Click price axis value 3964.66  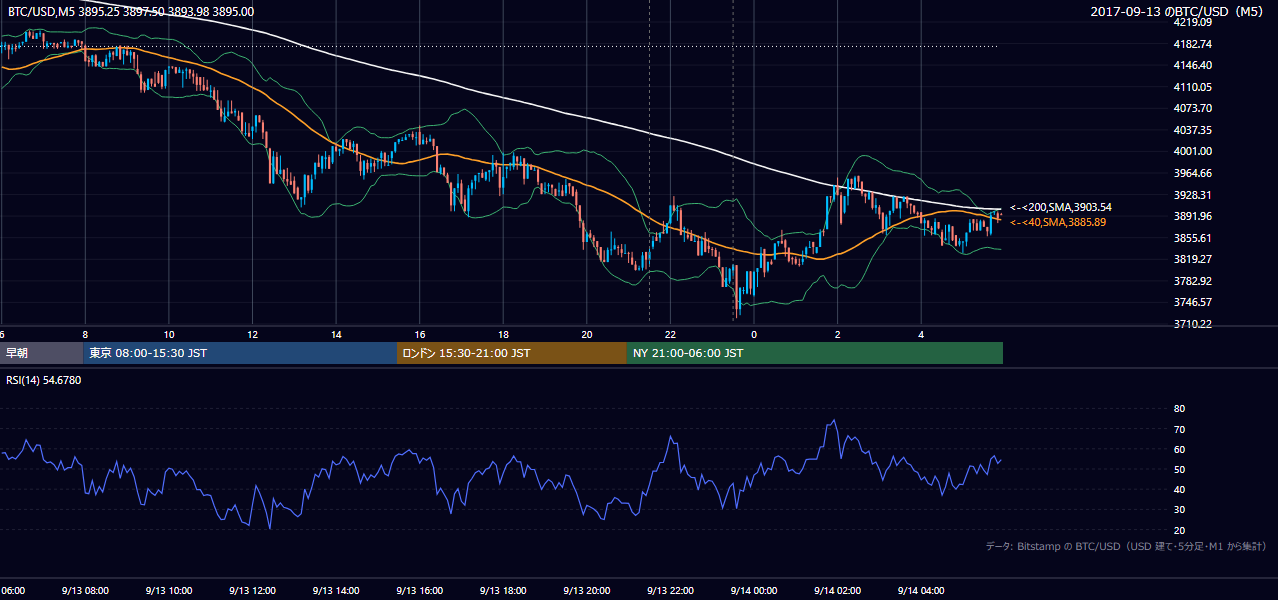tap(1193, 173)
